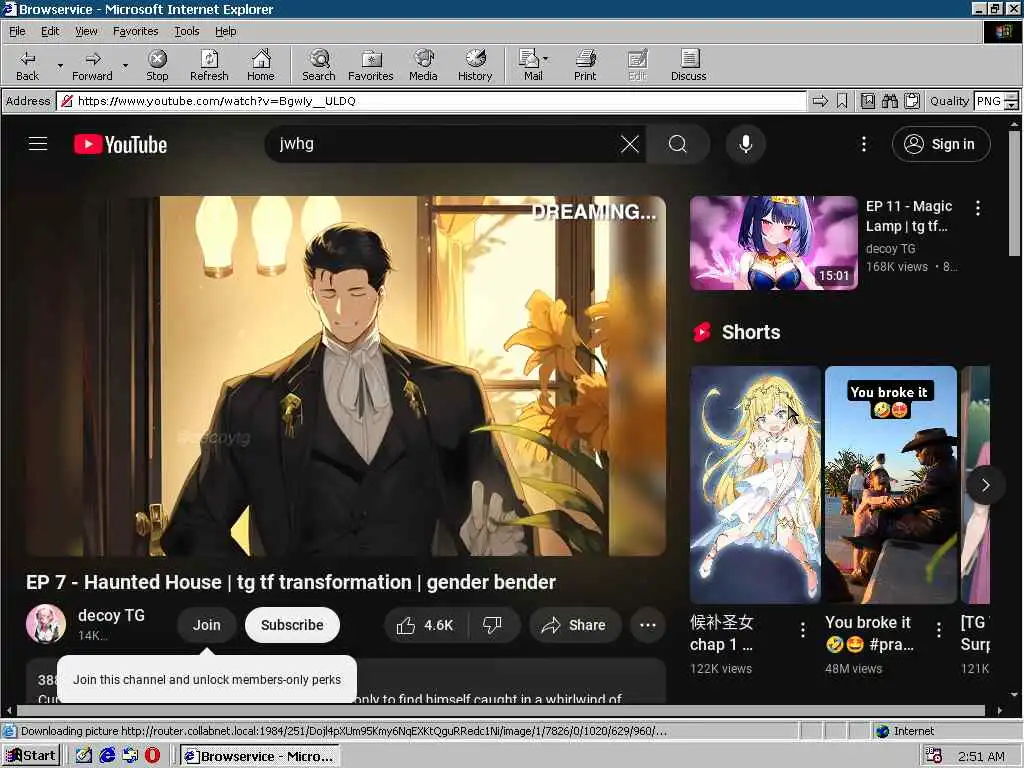Click the Windows Start button
Viewport: 1024px width, 768px height.
pyautogui.click(x=31, y=756)
